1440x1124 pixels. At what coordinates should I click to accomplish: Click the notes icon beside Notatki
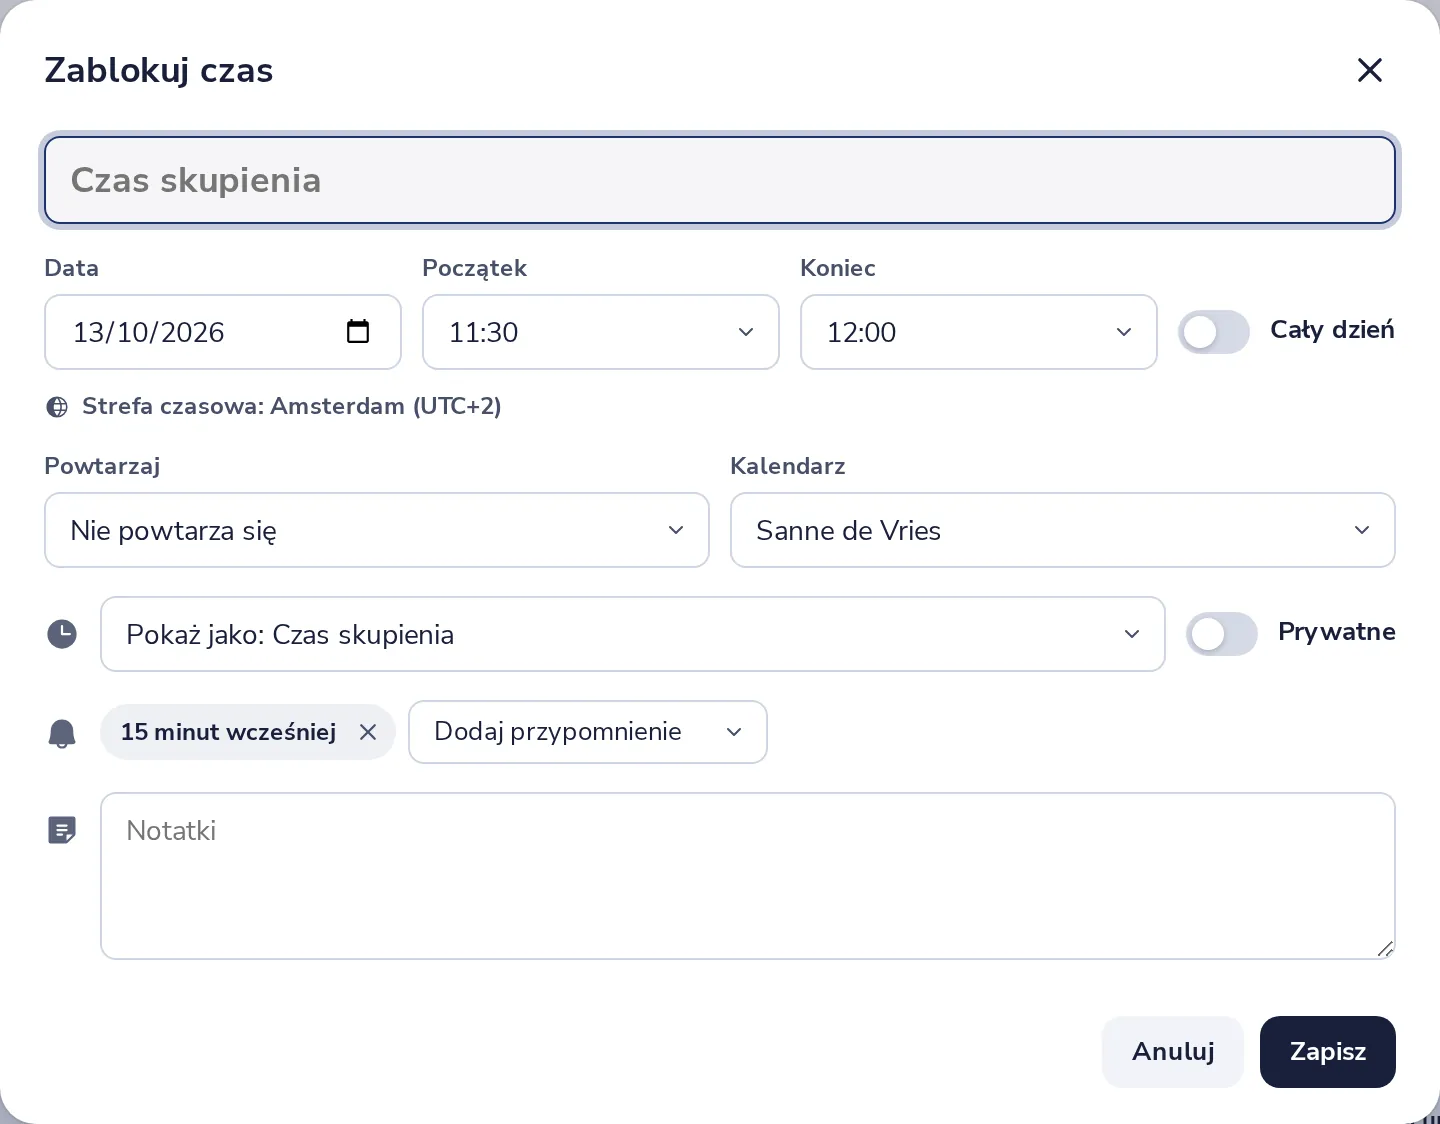pyautogui.click(x=62, y=830)
